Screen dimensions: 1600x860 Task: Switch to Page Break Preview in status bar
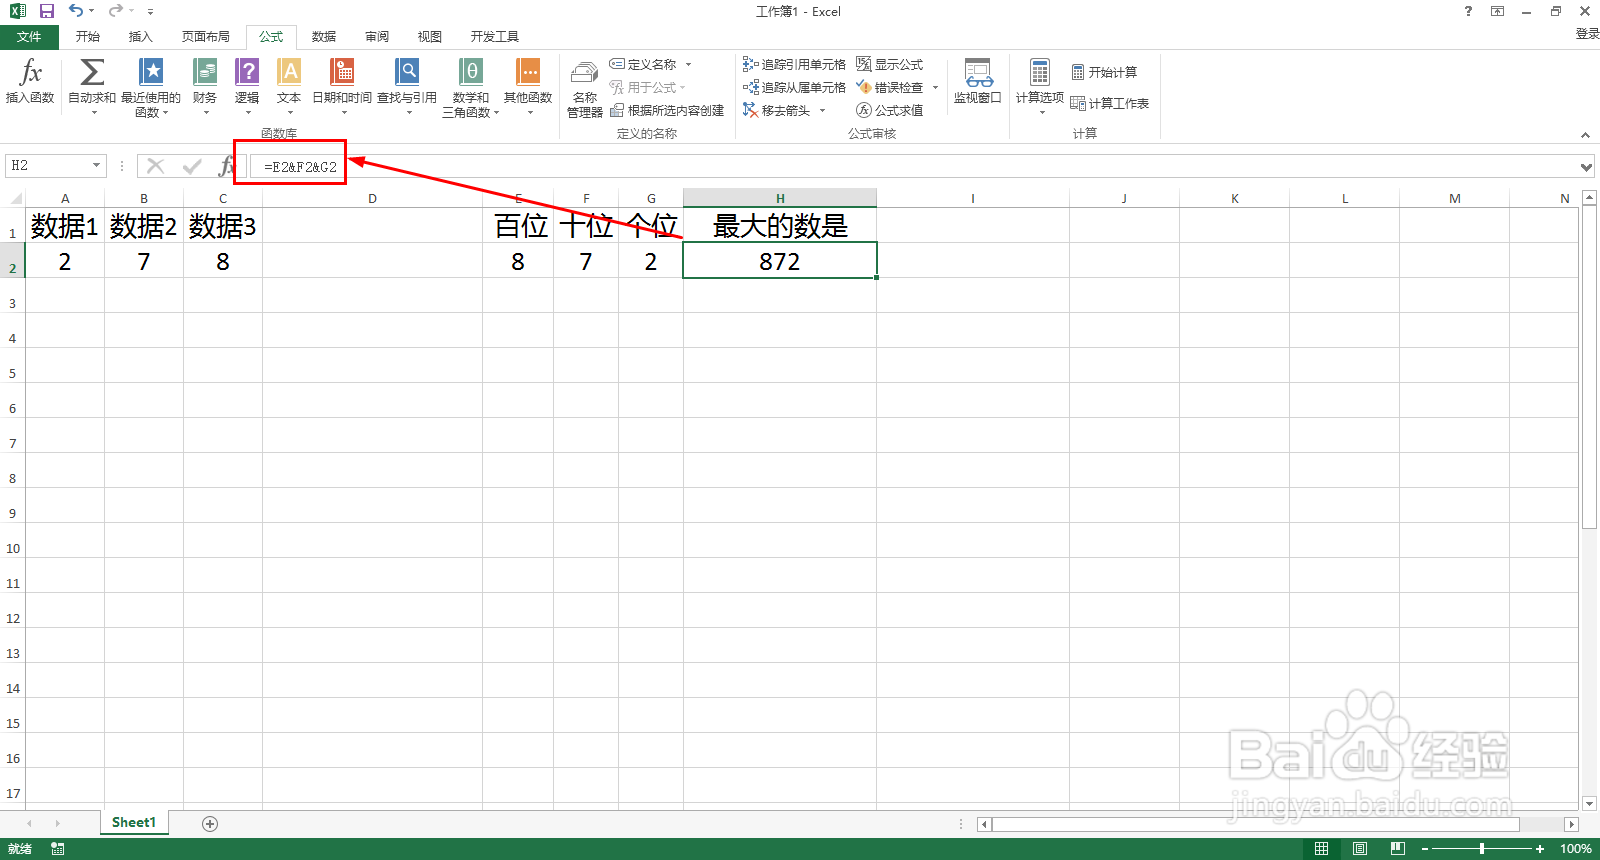click(1398, 848)
